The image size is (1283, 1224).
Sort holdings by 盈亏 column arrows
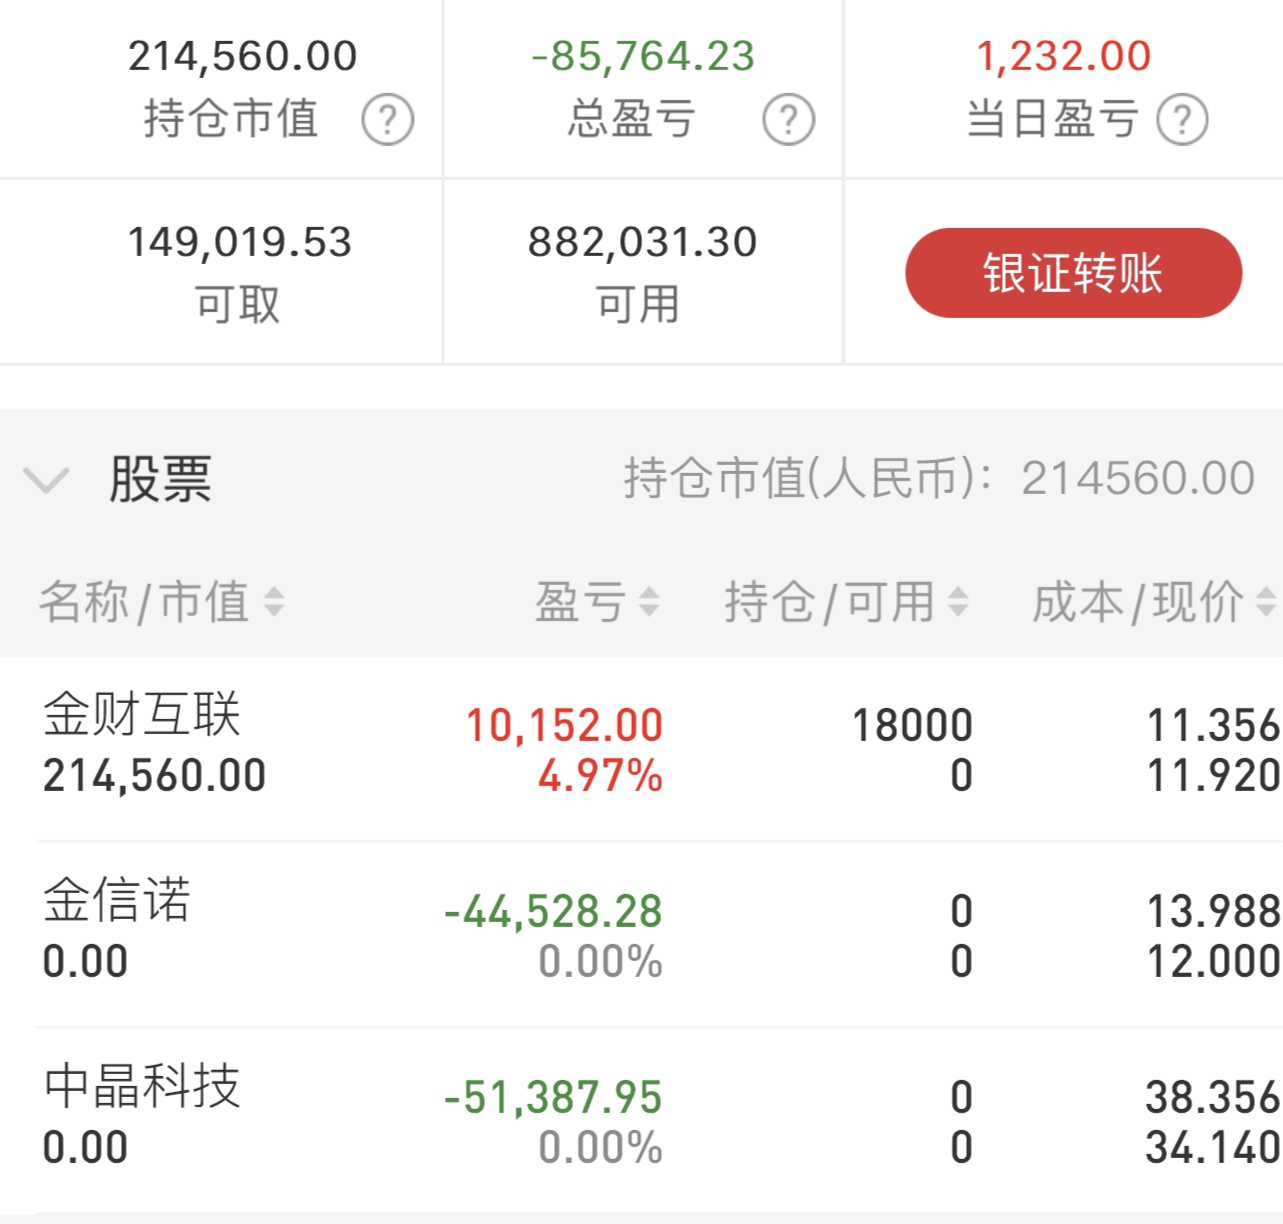tap(649, 602)
